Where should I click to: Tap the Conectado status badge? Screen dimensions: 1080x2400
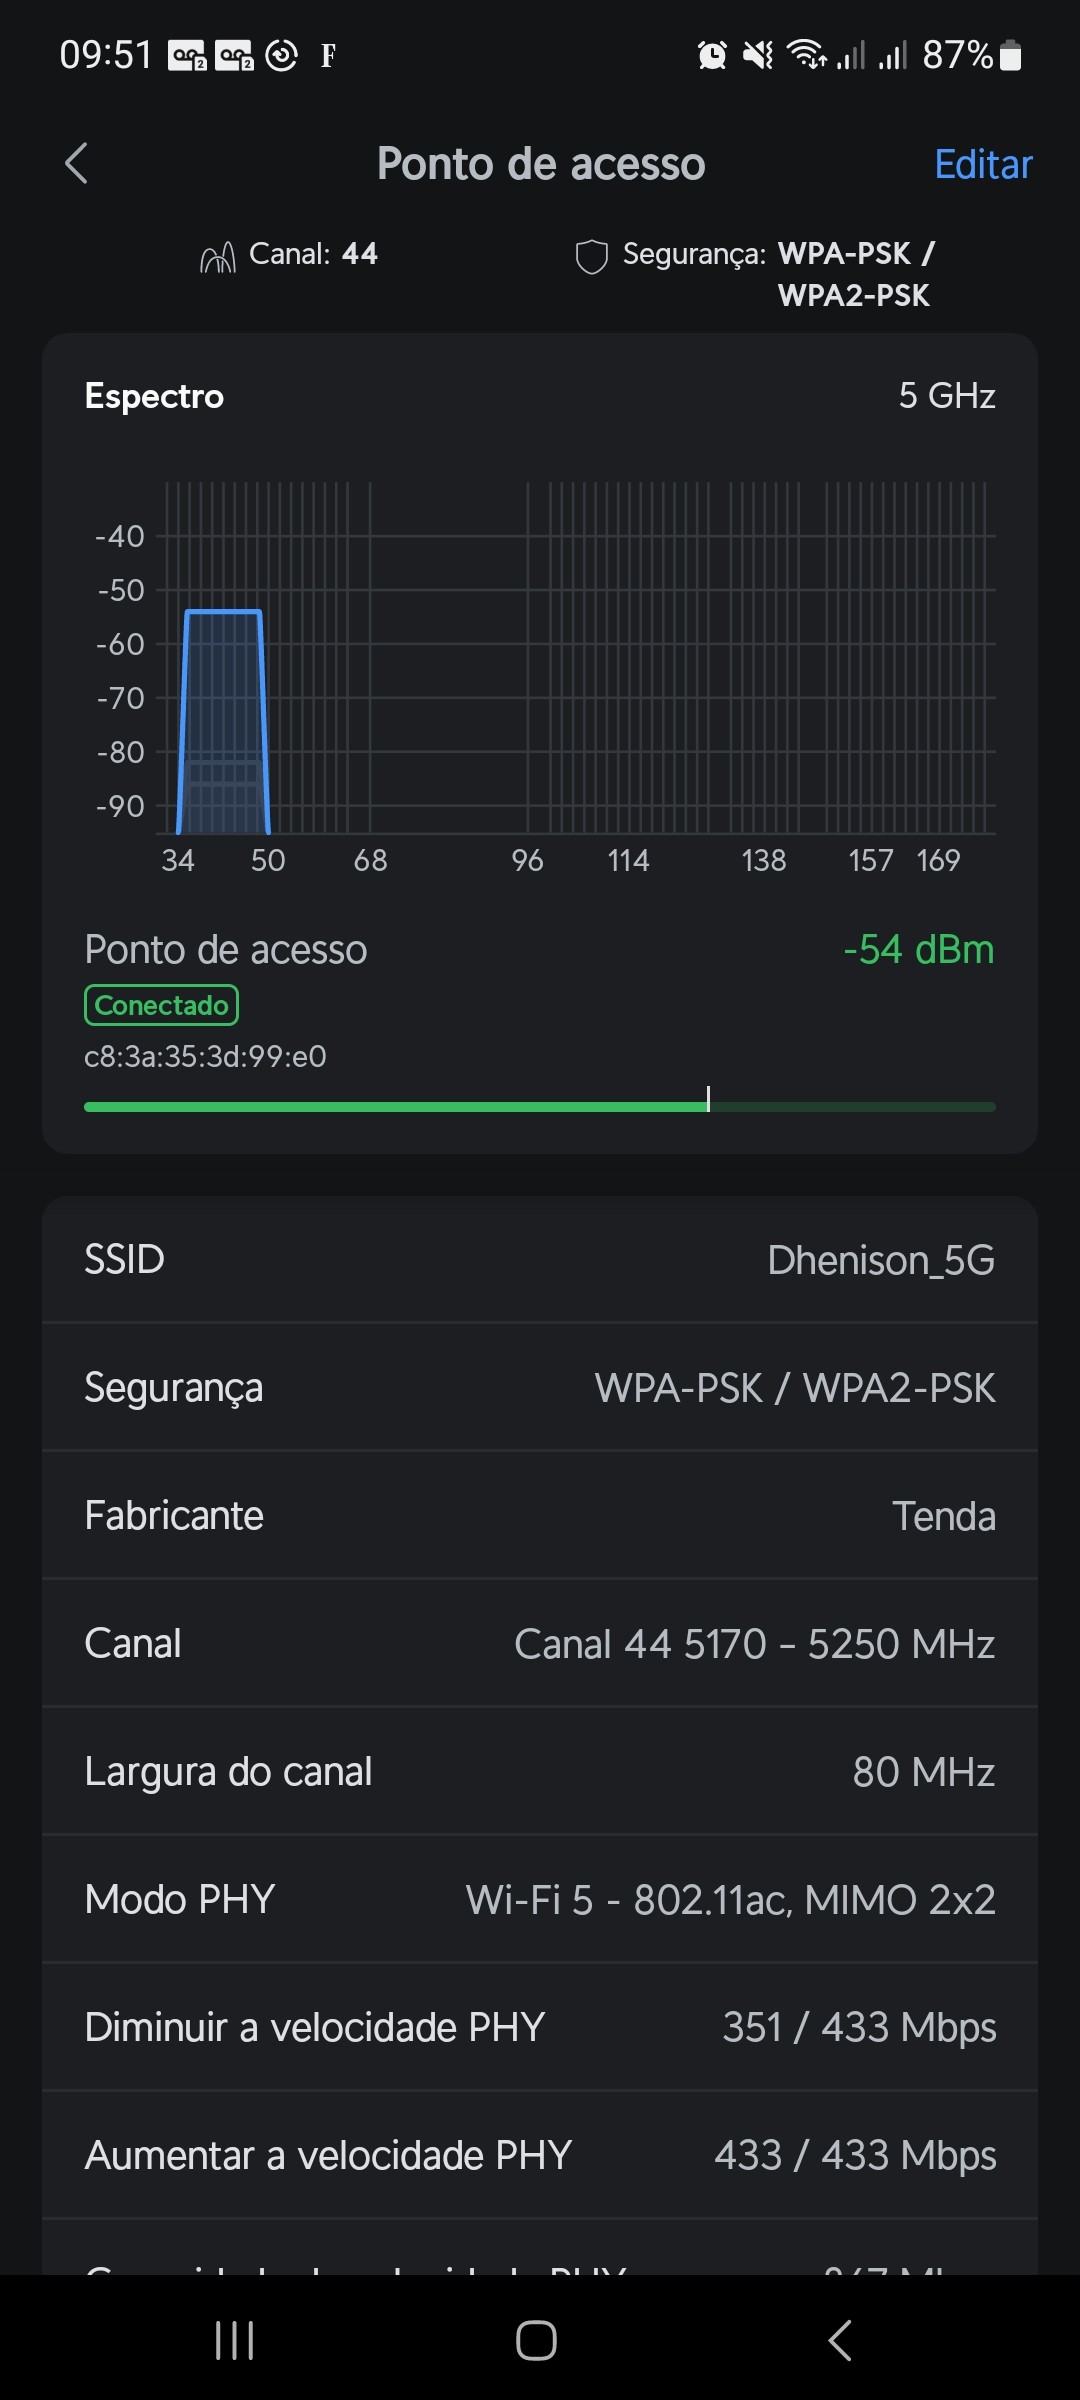(161, 1005)
